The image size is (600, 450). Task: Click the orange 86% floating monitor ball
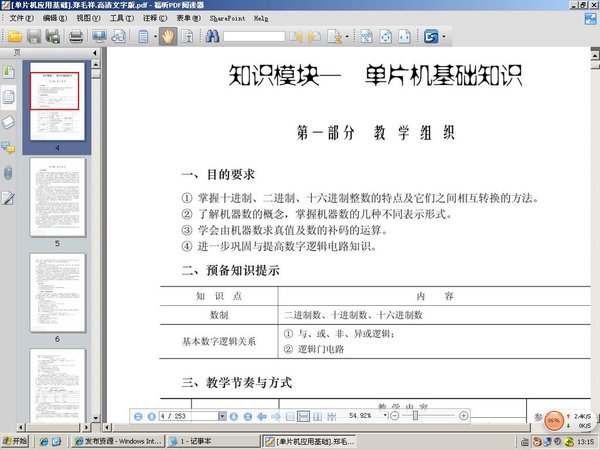tap(554, 420)
